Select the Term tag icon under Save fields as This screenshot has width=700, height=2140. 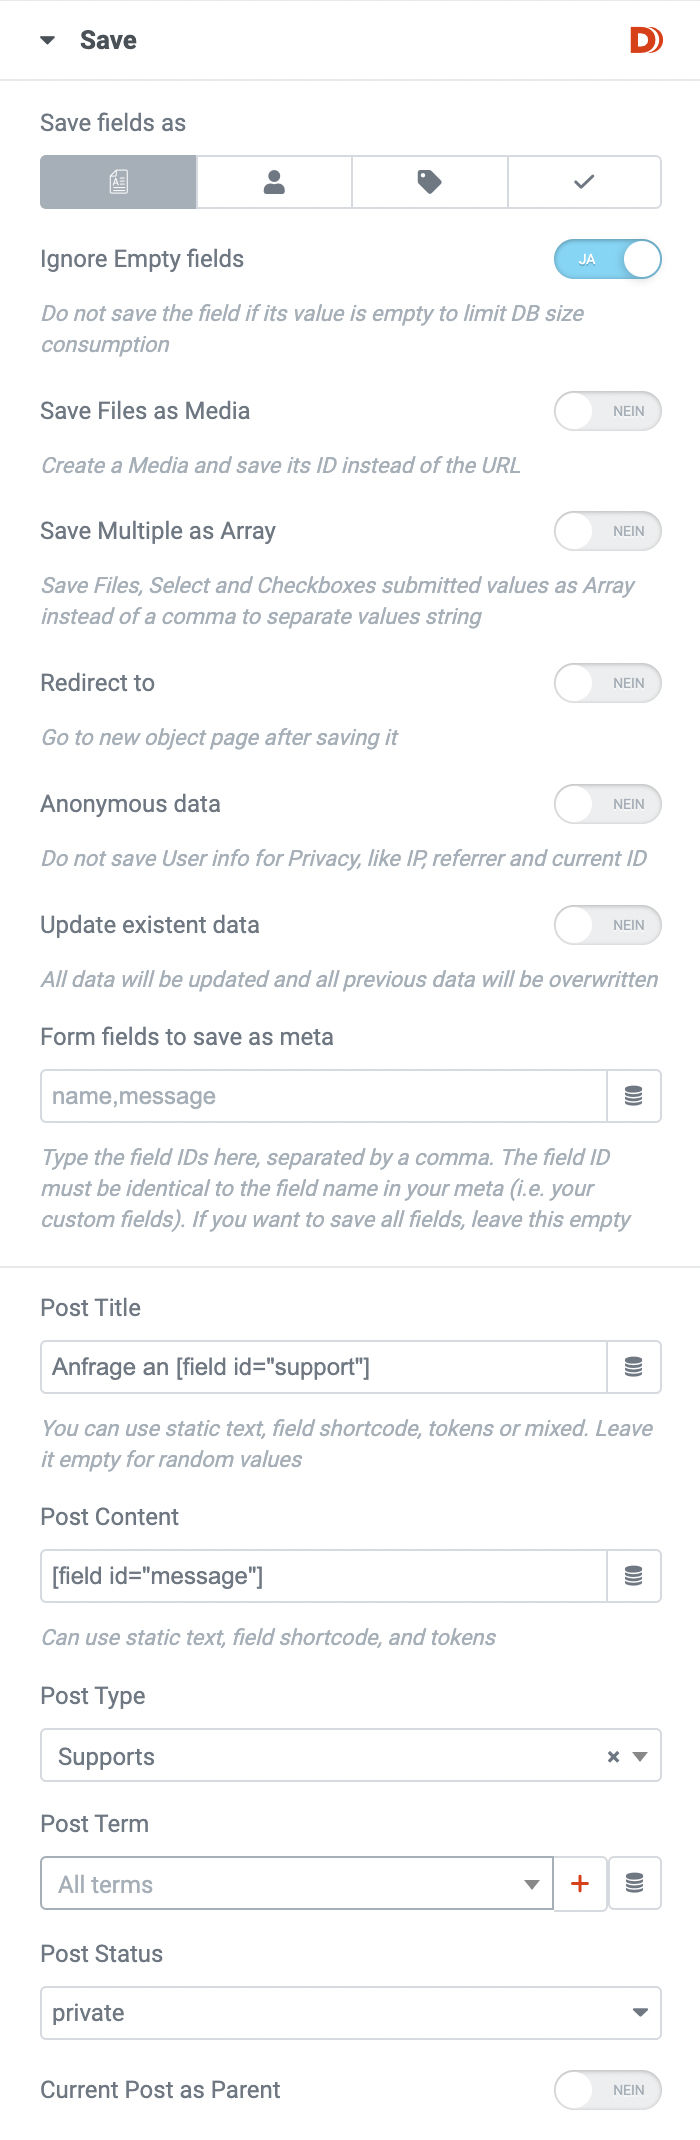click(429, 182)
